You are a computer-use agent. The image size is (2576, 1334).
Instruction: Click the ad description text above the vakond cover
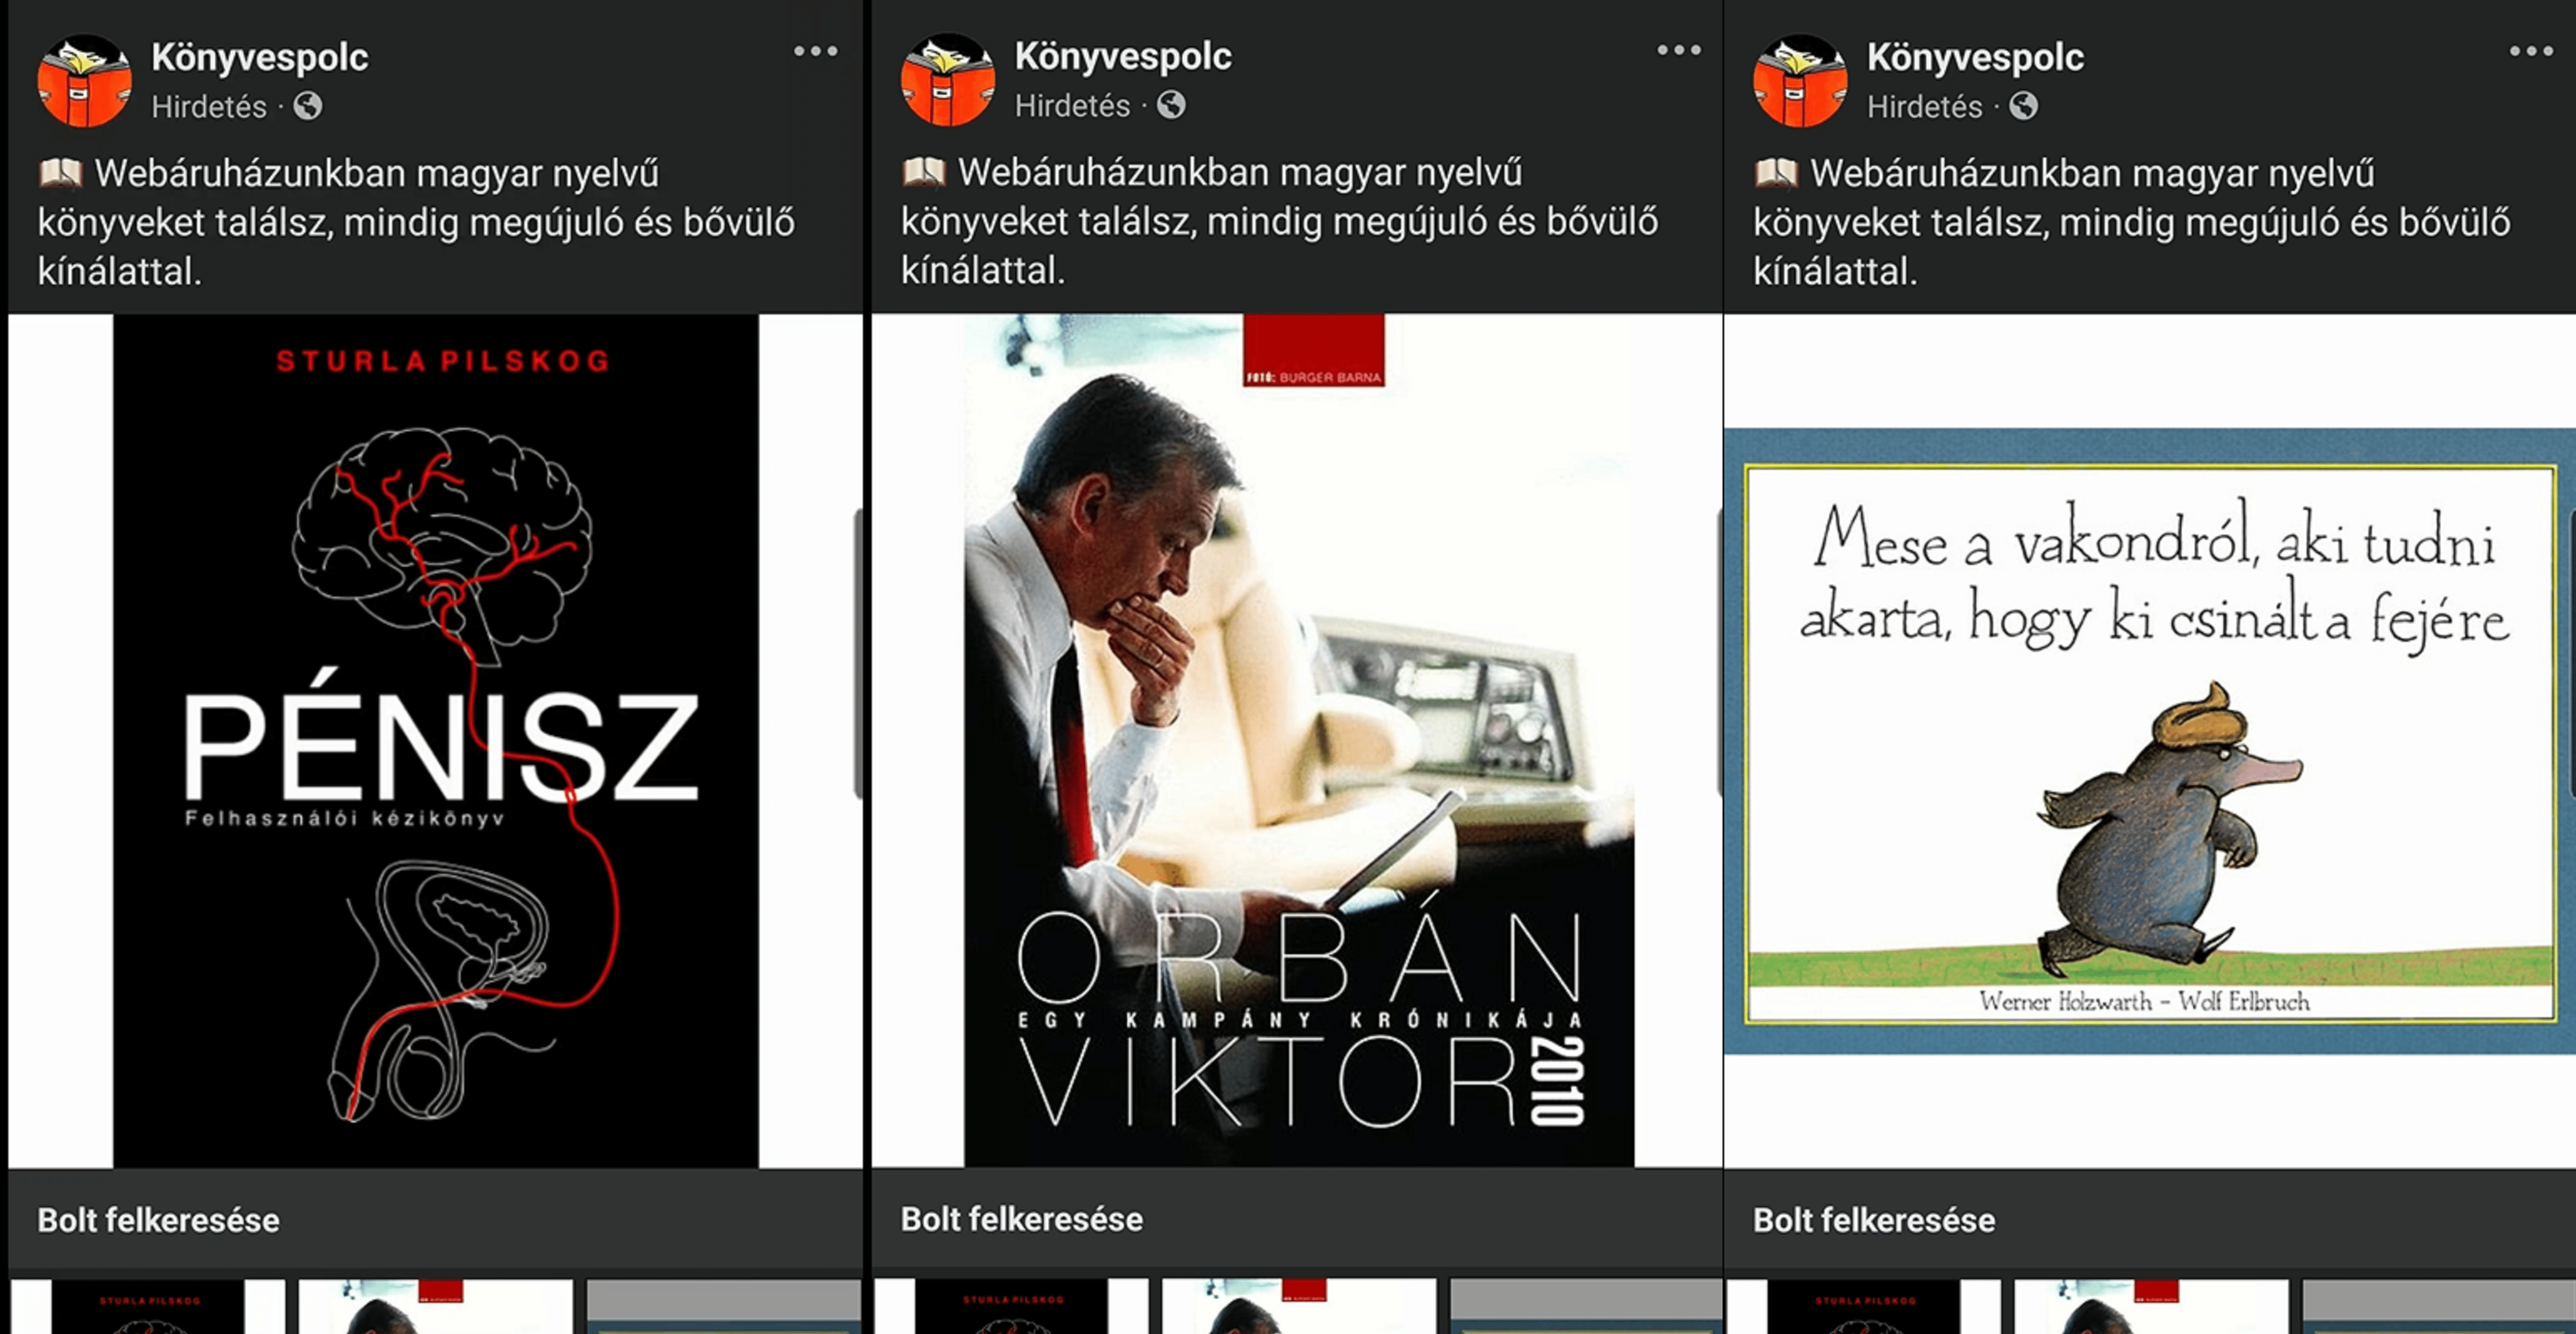(x=2131, y=222)
